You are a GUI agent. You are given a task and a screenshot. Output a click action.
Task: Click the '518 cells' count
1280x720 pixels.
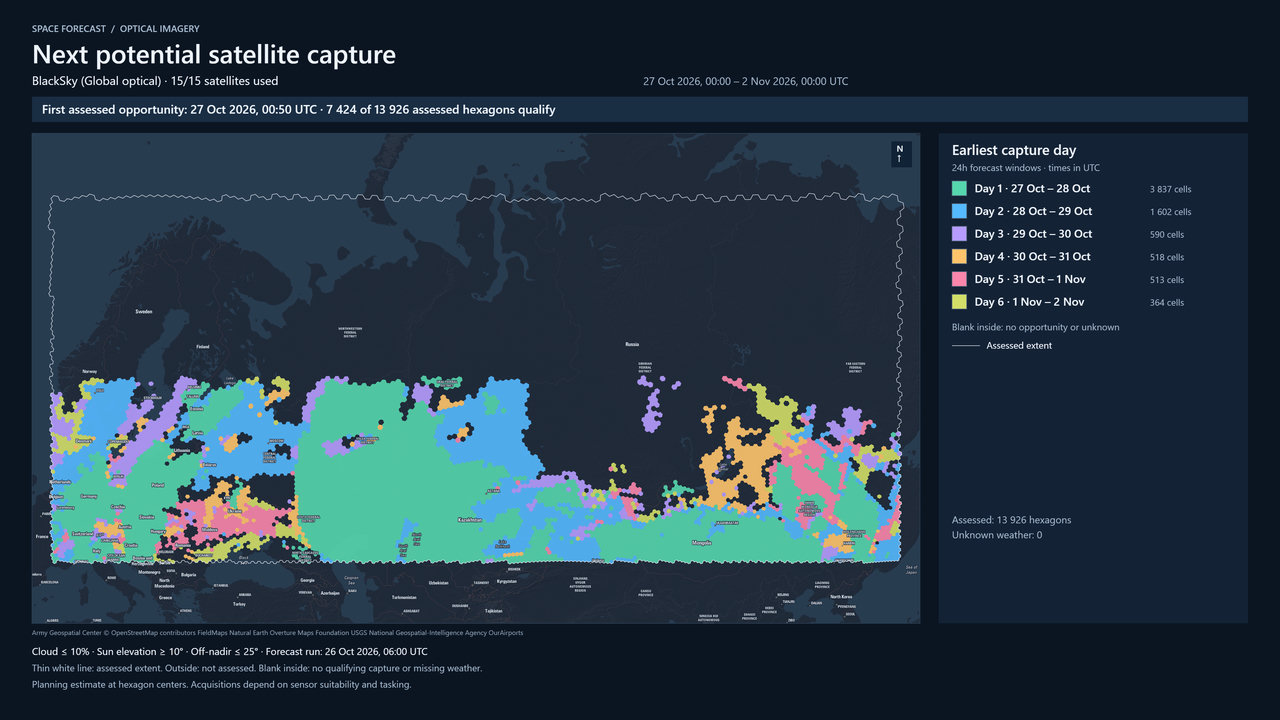point(1167,258)
